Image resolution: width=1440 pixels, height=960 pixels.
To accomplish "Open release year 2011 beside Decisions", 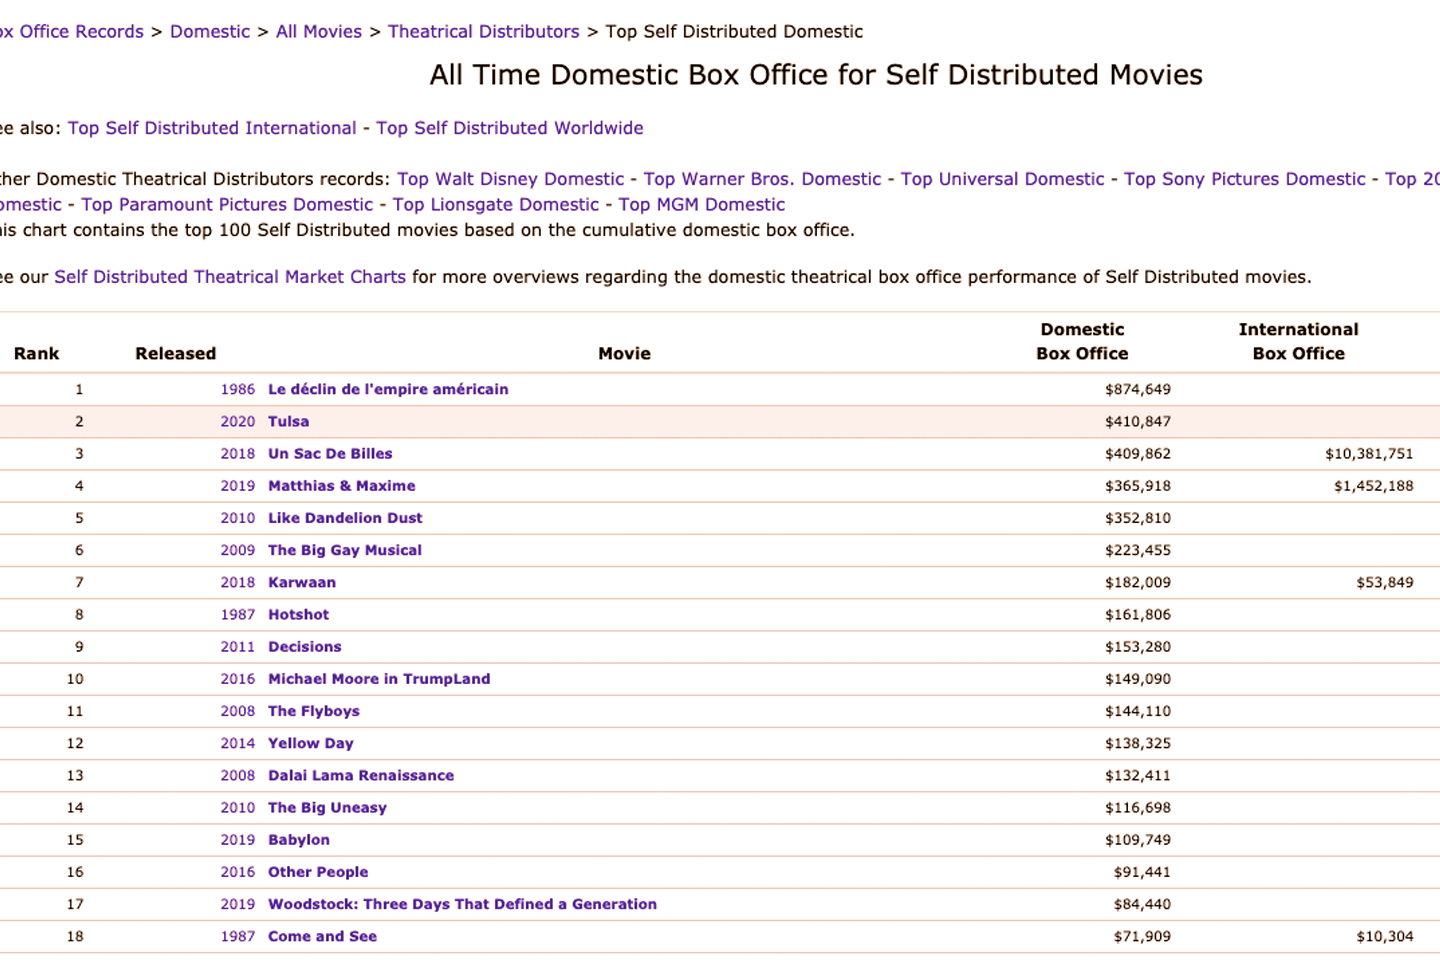I will point(238,647).
